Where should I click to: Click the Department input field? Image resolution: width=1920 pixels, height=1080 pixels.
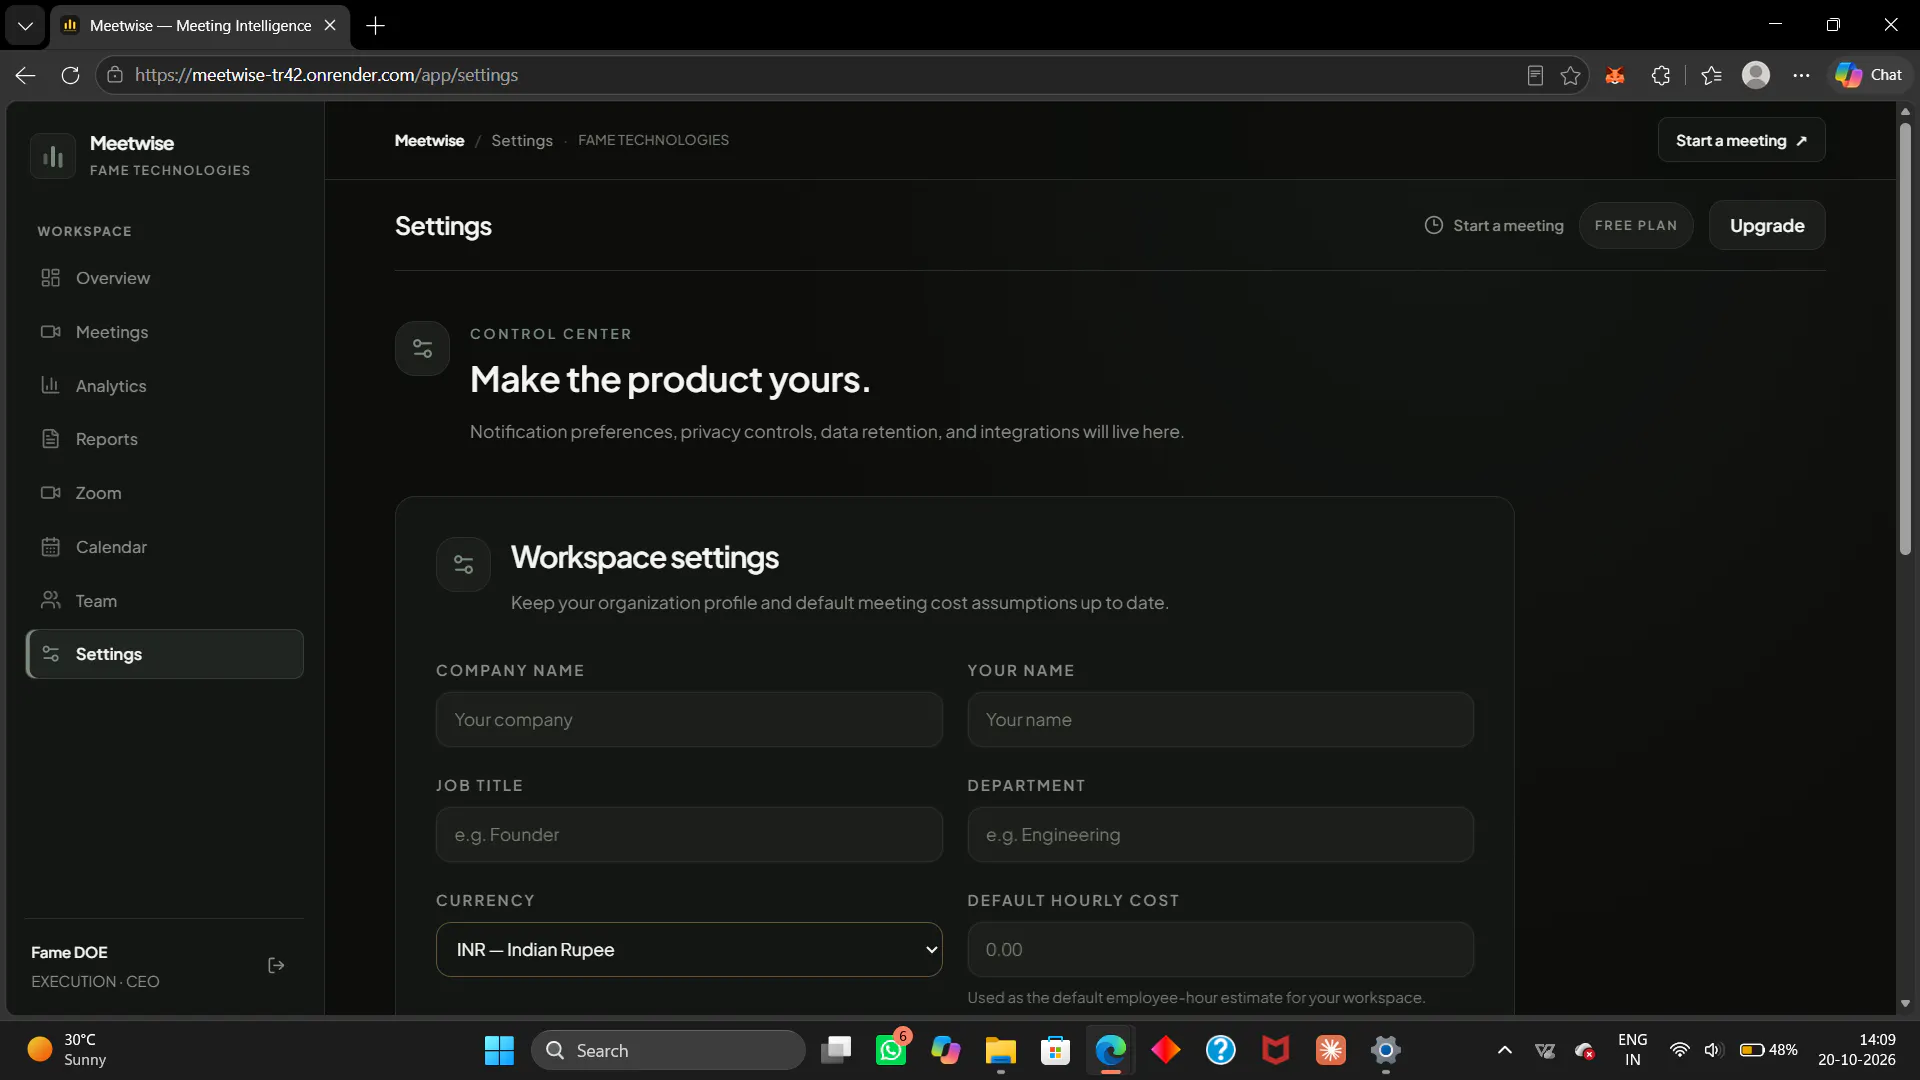[x=1220, y=835]
